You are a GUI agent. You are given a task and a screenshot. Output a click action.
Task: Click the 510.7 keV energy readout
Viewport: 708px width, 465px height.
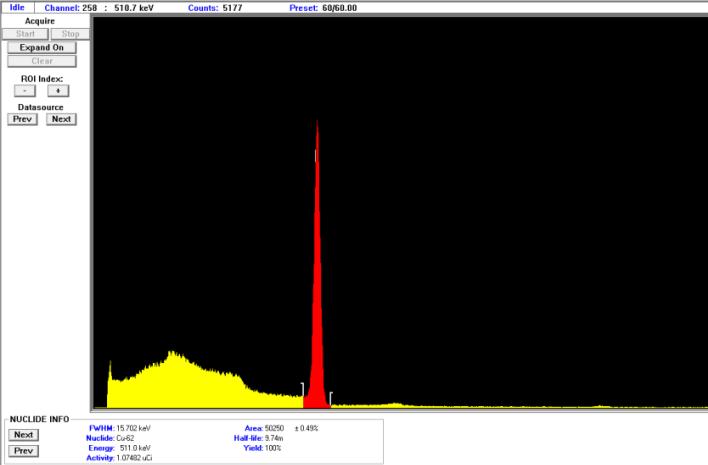[x=134, y=8]
